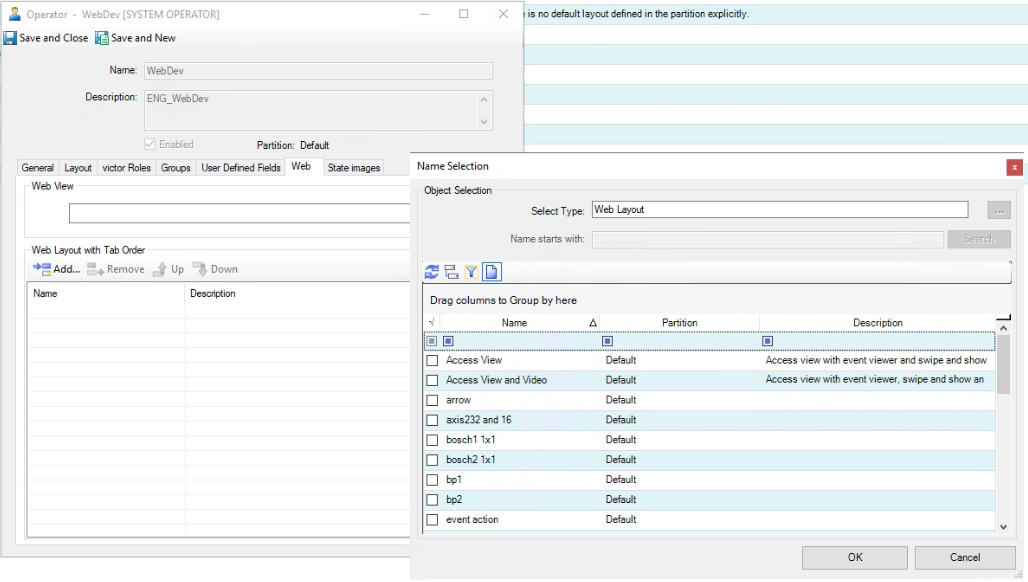
Task: Open the Select Type browse ellipsis button
Action: pyautogui.click(x=998, y=210)
